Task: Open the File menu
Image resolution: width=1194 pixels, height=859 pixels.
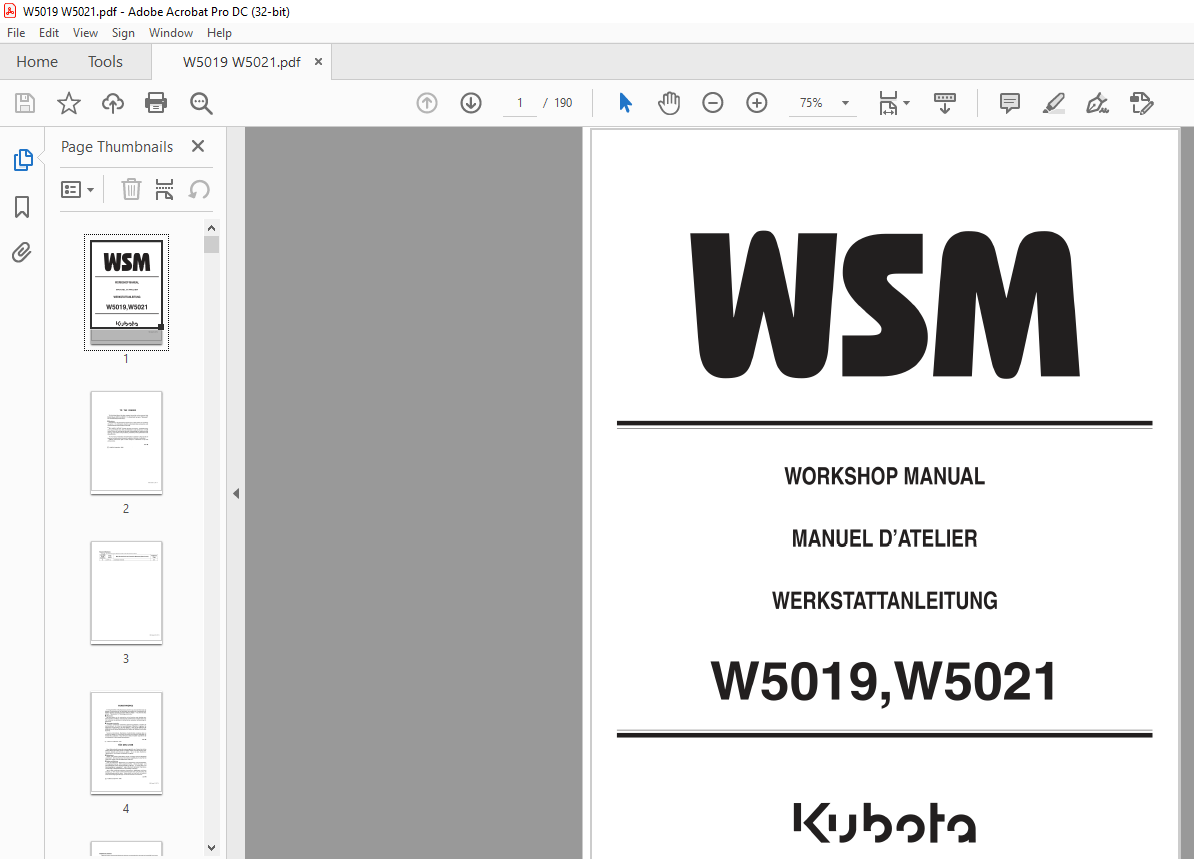Action: [x=16, y=33]
